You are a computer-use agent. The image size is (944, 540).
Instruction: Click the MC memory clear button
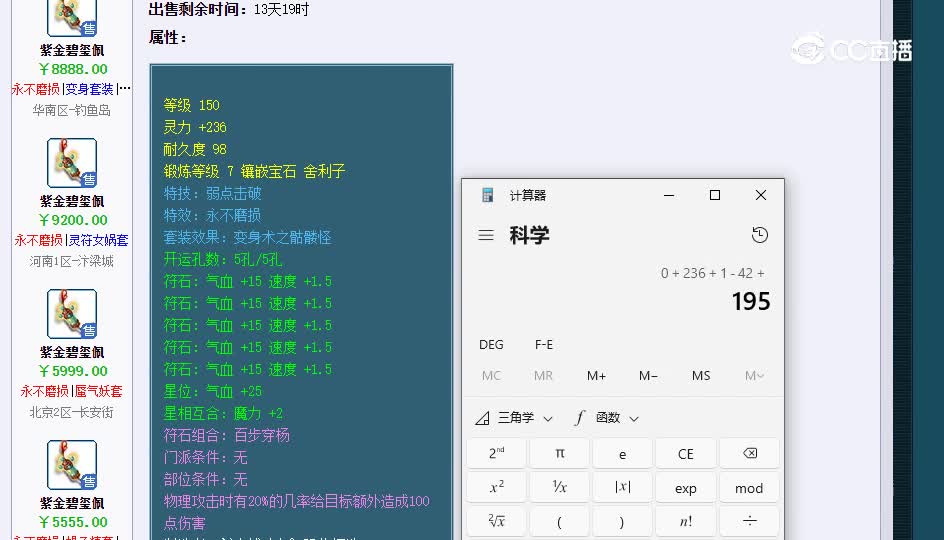[491, 376]
